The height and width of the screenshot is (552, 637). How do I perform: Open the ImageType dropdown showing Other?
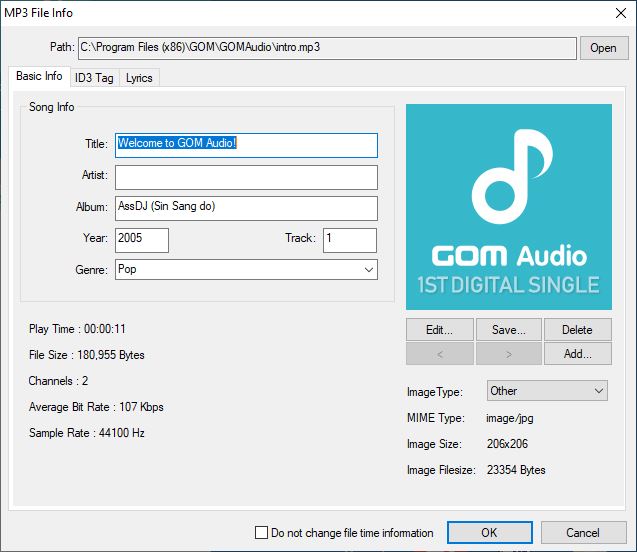tap(547, 391)
